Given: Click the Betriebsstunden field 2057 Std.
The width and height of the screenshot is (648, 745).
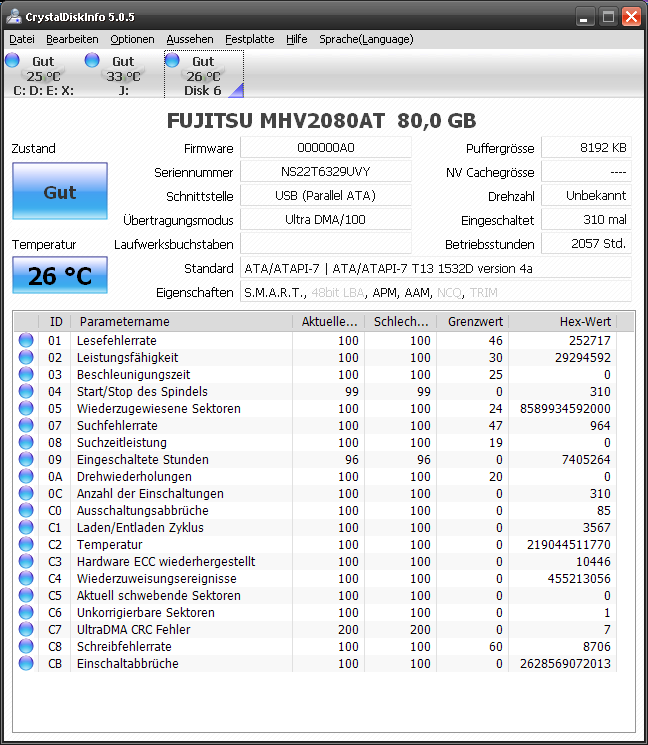Looking at the screenshot, I should [x=586, y=243].
